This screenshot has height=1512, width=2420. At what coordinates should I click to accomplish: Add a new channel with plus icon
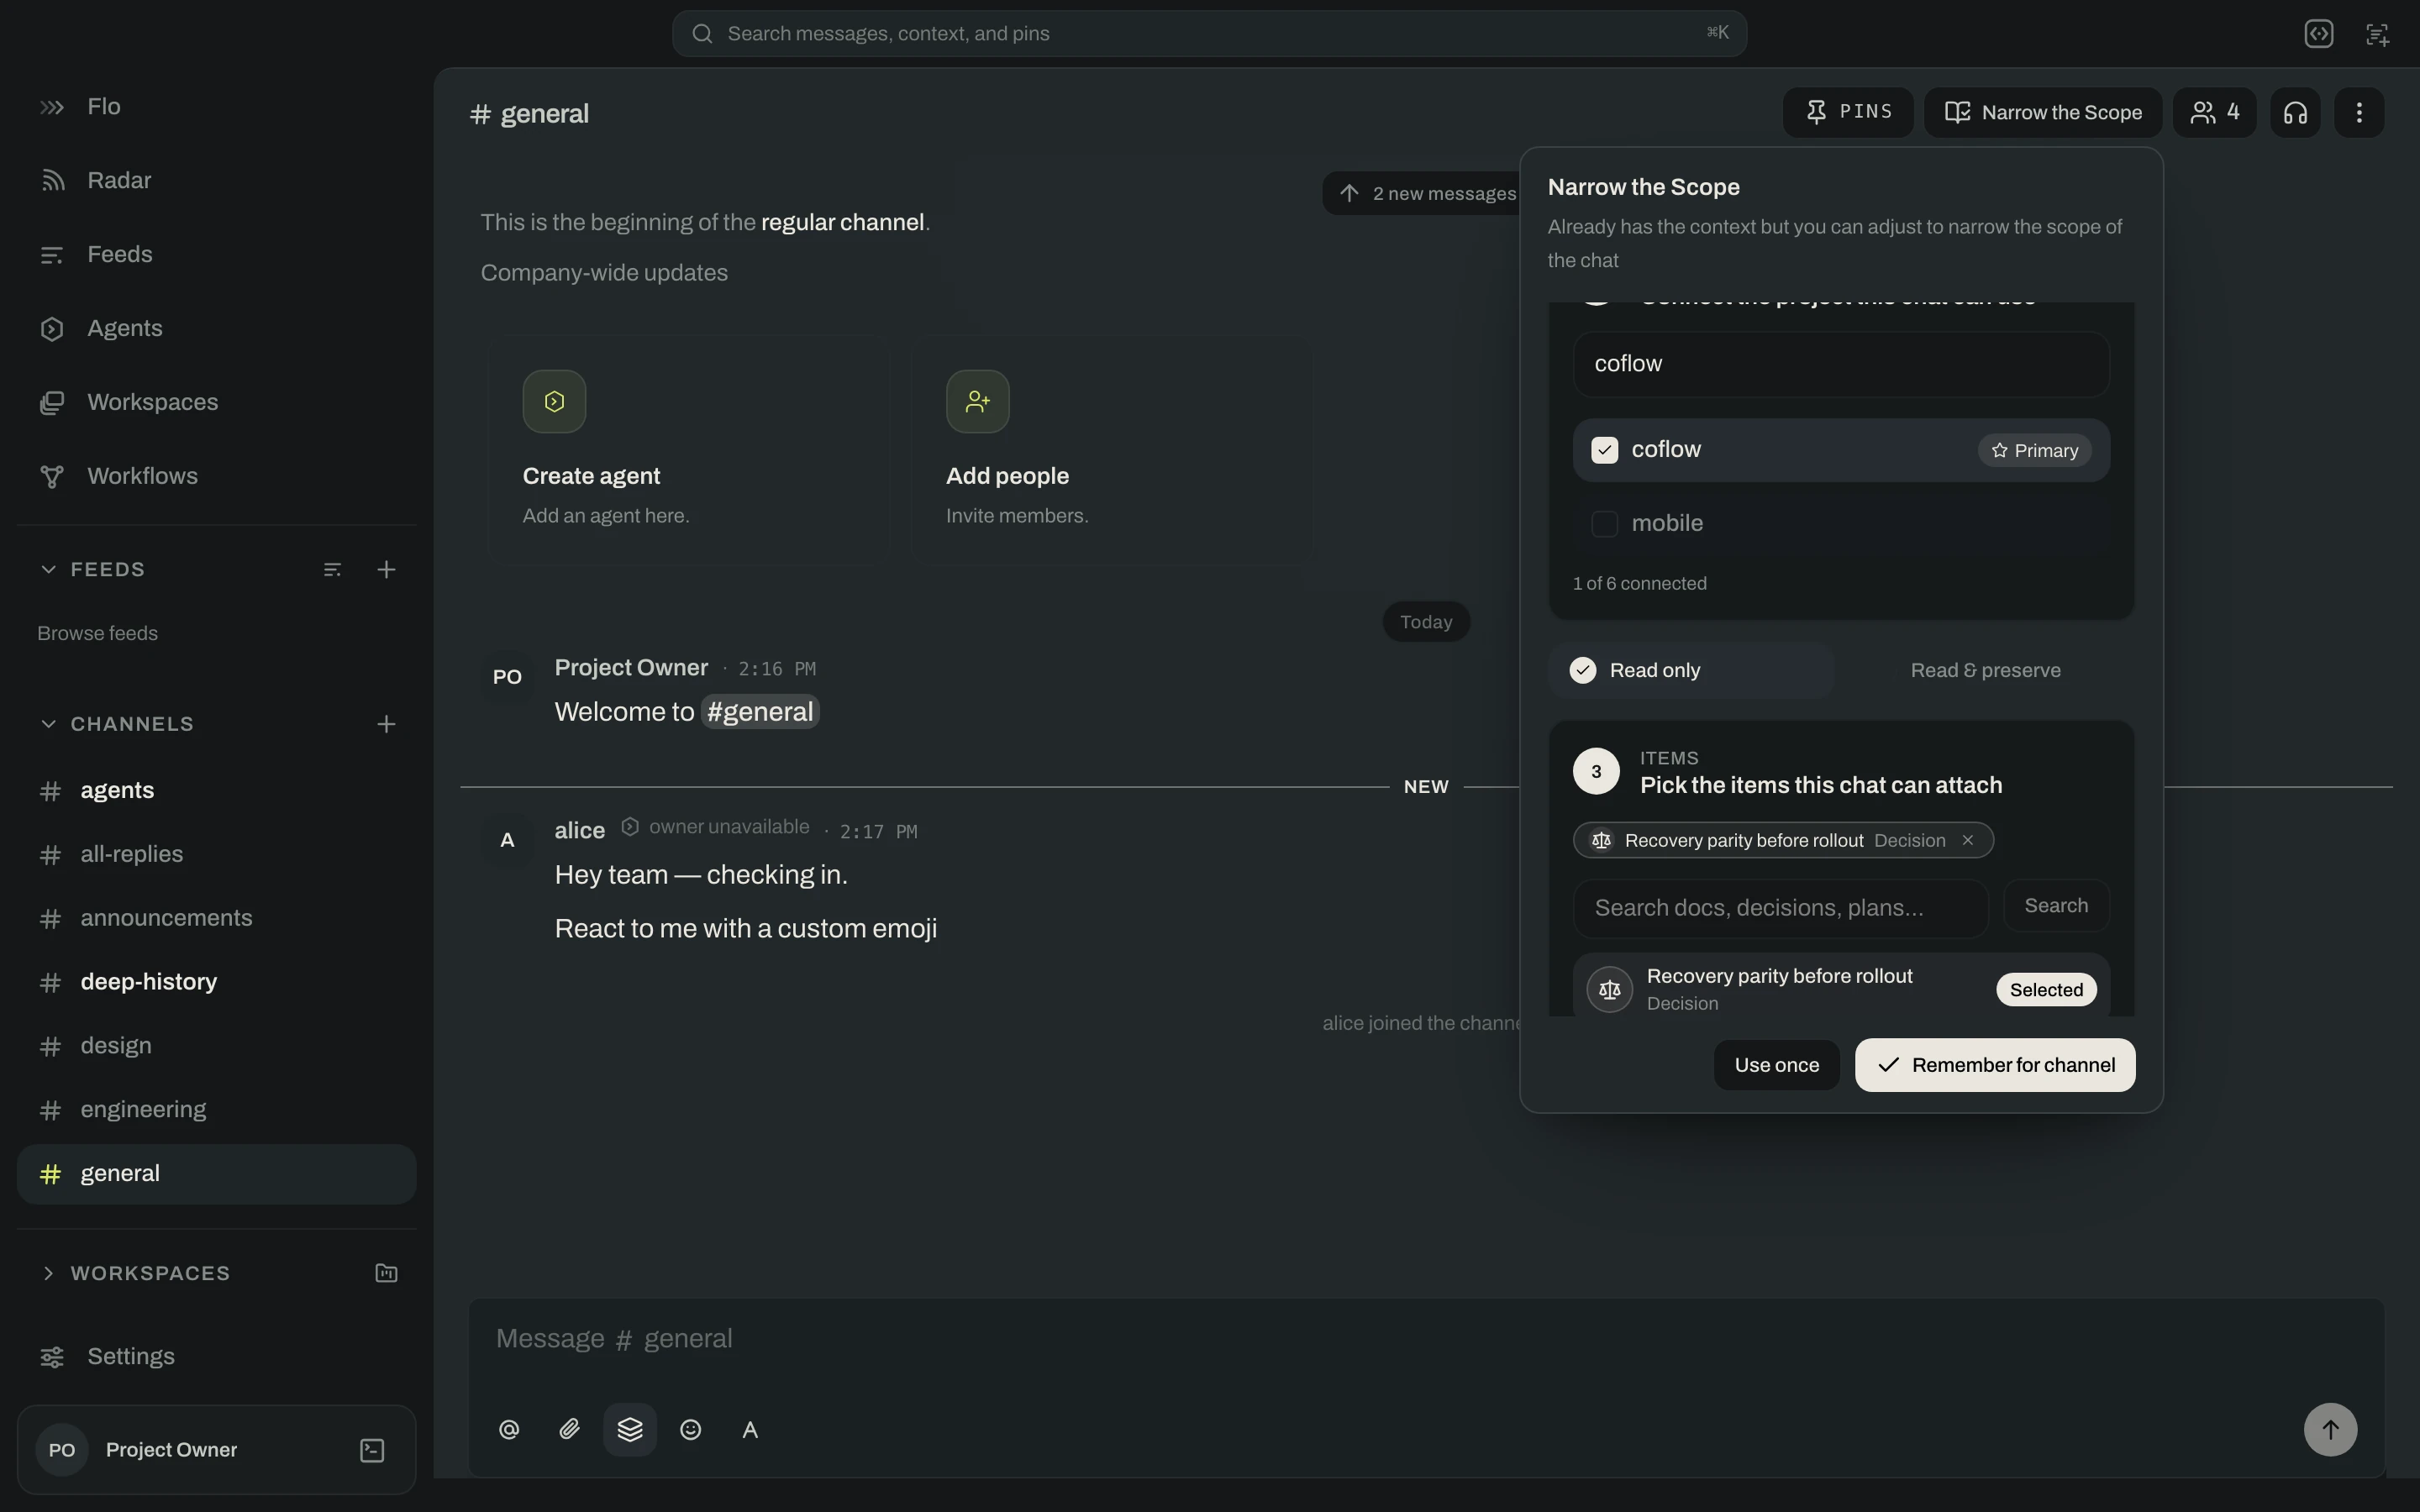tap(386, 724)
